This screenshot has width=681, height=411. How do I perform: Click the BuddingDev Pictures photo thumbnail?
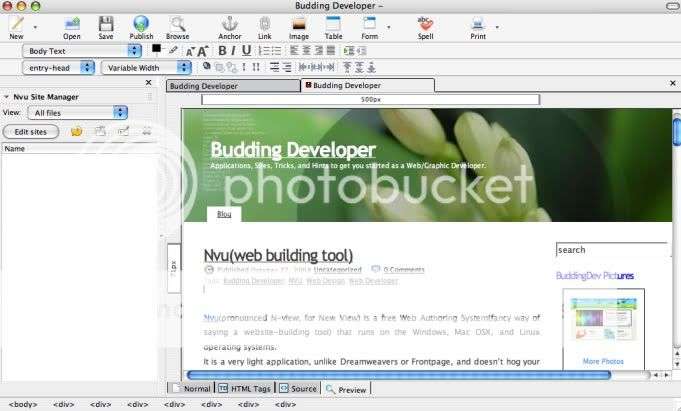(603, 319)
